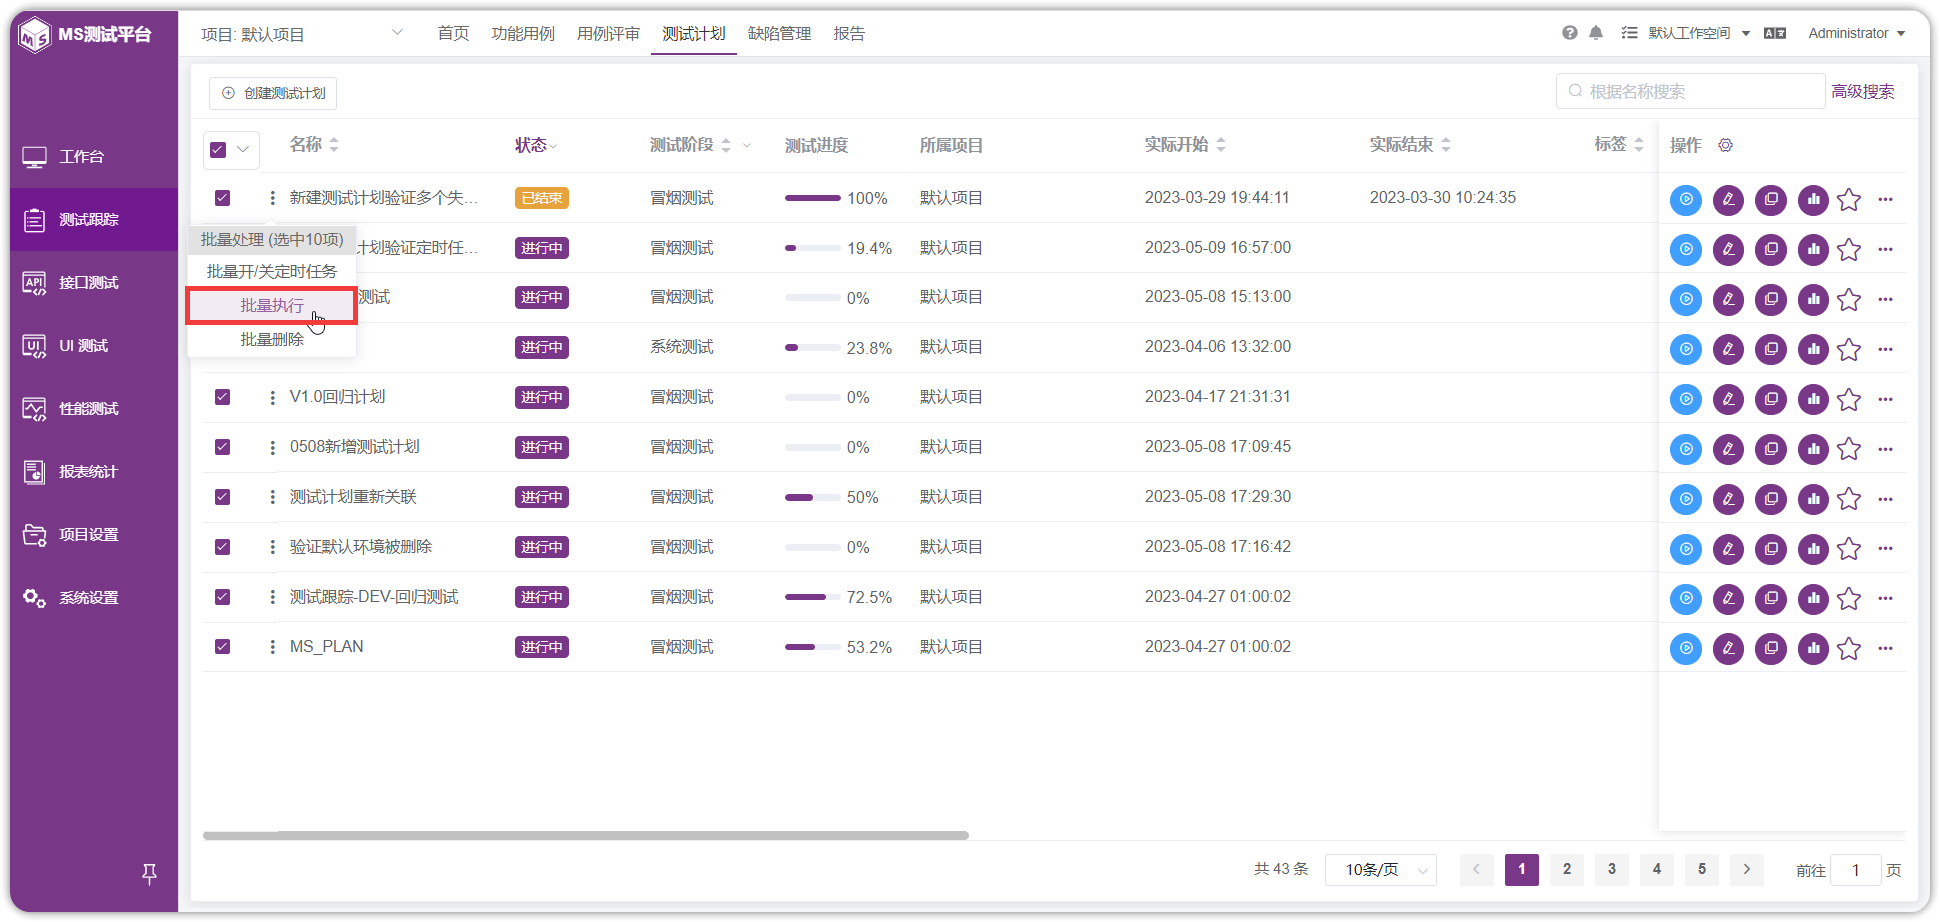
Task: Choose 批量执行 from the batch menu
Action: (271, 306)
